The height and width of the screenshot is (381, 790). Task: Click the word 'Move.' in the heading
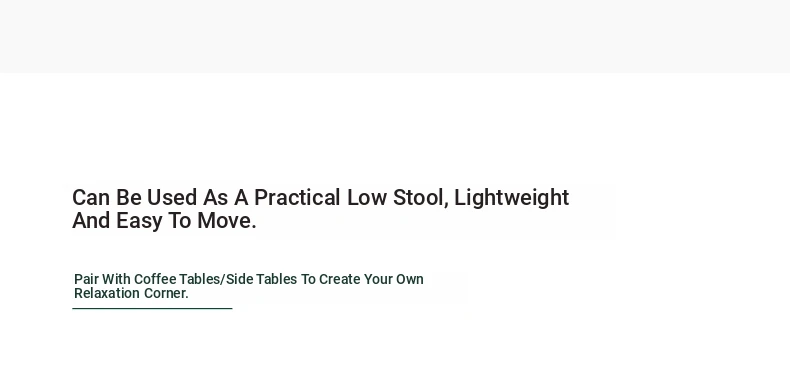[x=227, y=221]
